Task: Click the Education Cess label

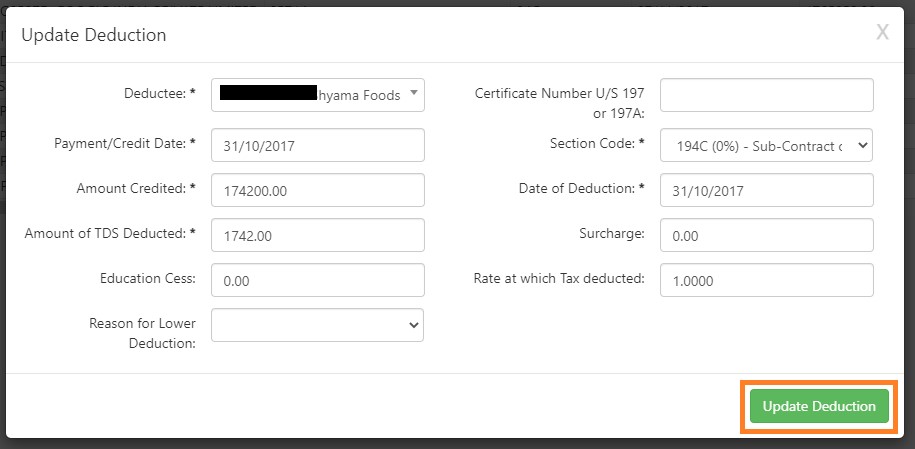Action: click(148, 279)
